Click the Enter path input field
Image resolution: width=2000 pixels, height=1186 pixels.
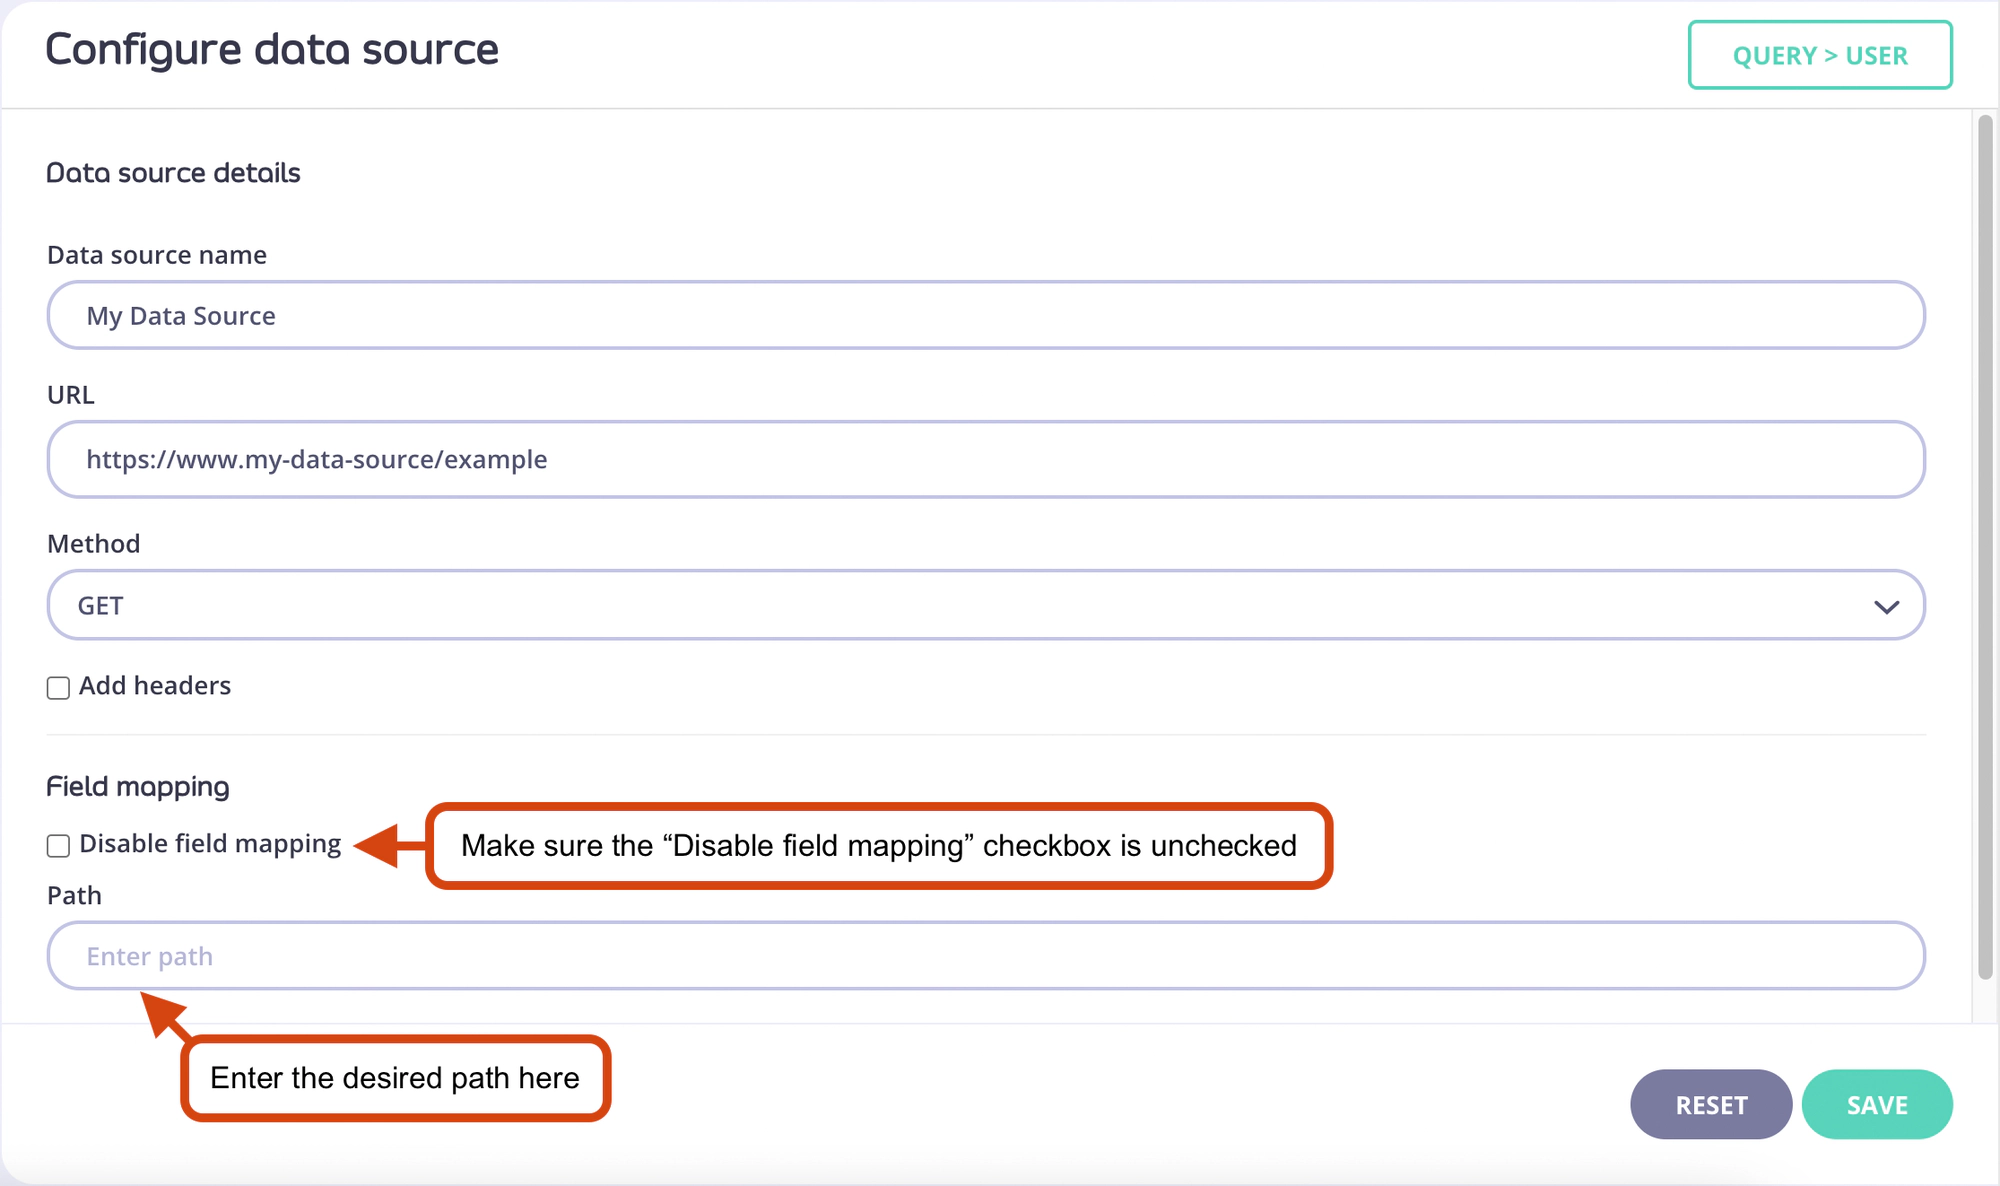(x=985, y=956)
